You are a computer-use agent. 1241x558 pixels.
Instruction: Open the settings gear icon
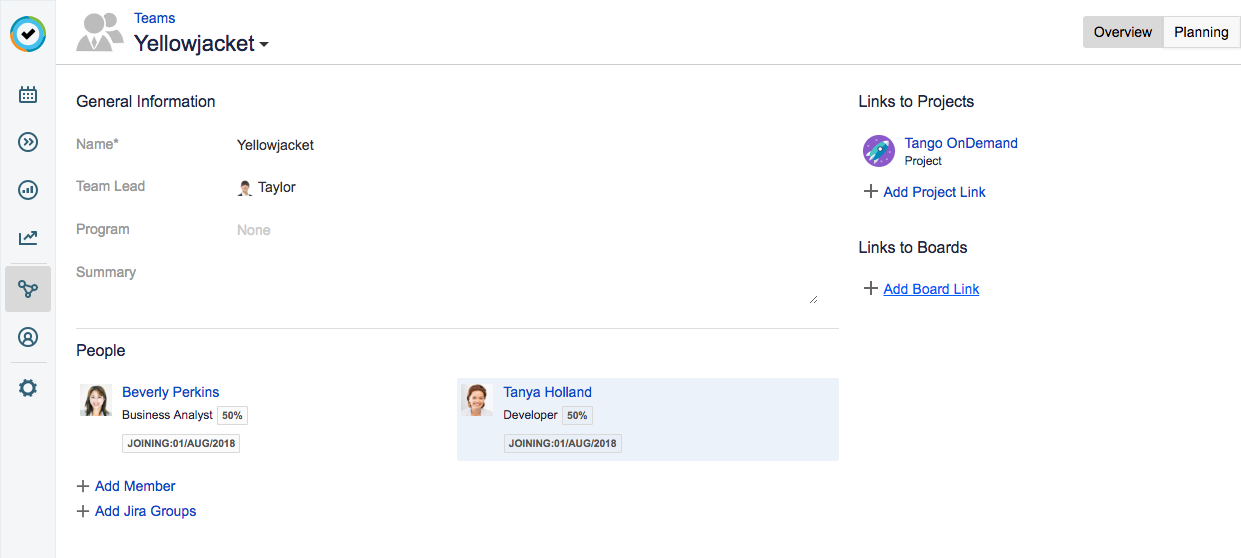(x=28, y=388)
